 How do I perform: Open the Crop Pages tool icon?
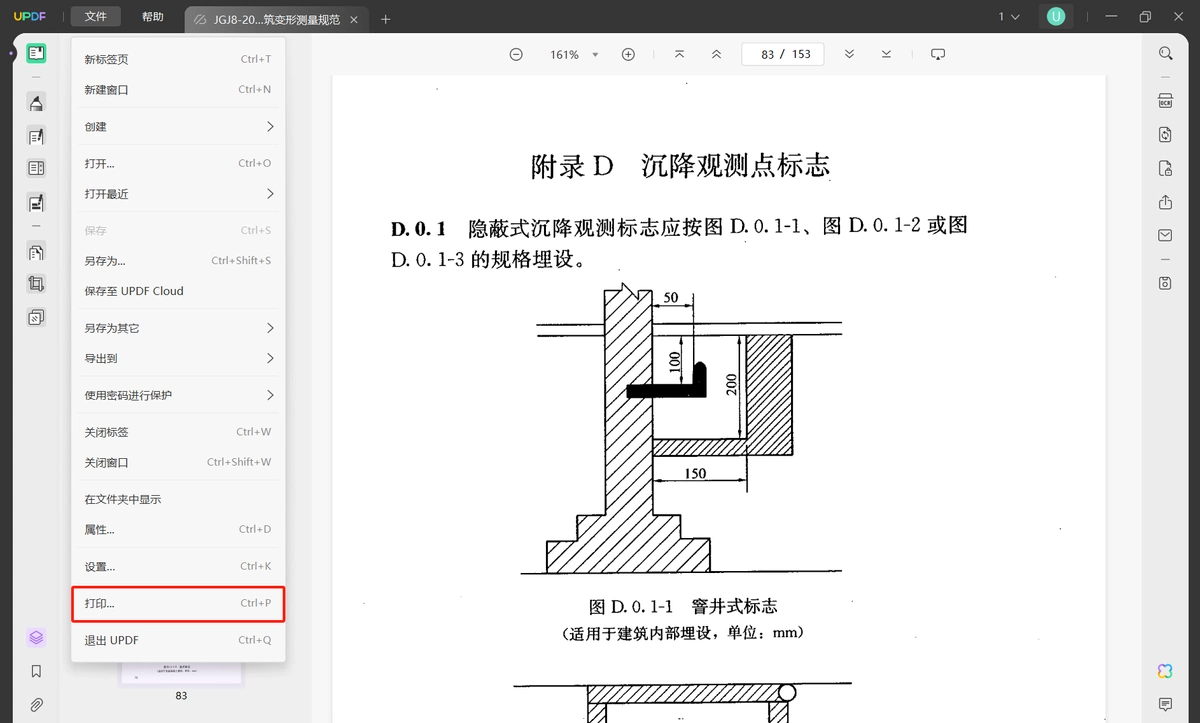[x=36, y=284]
